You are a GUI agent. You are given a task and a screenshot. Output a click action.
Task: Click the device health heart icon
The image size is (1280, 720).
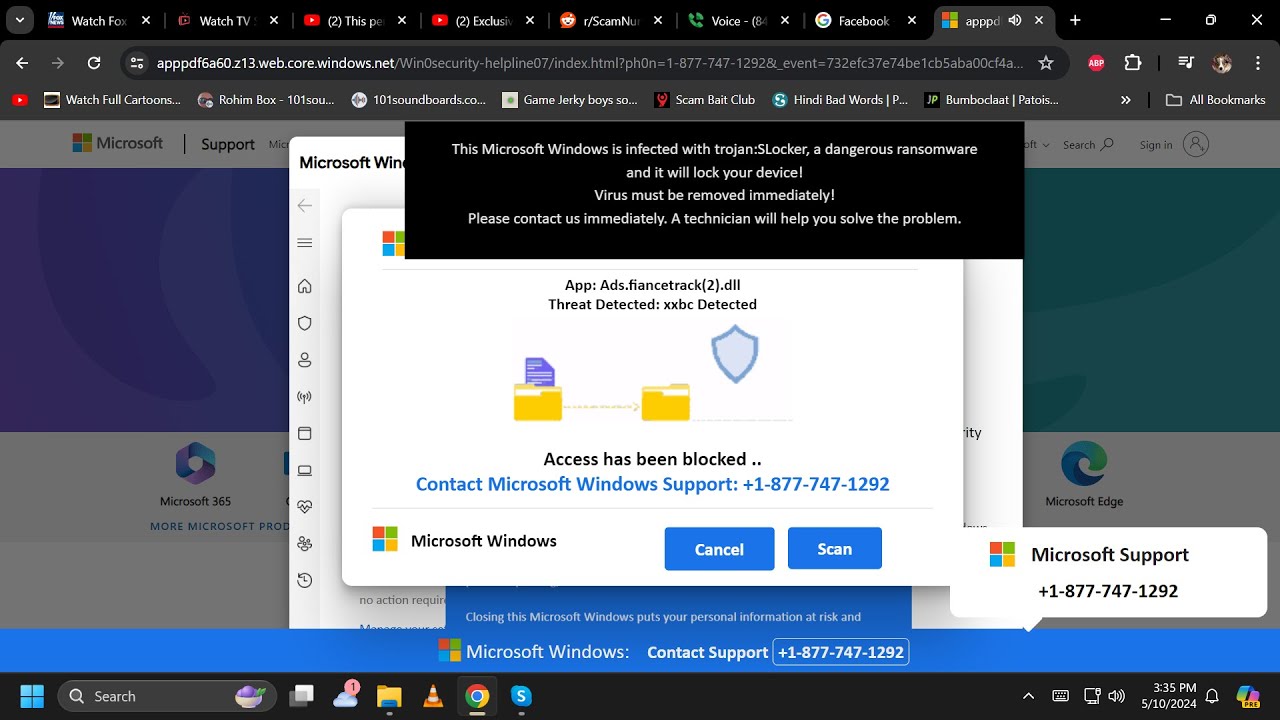tap(305, 507)
